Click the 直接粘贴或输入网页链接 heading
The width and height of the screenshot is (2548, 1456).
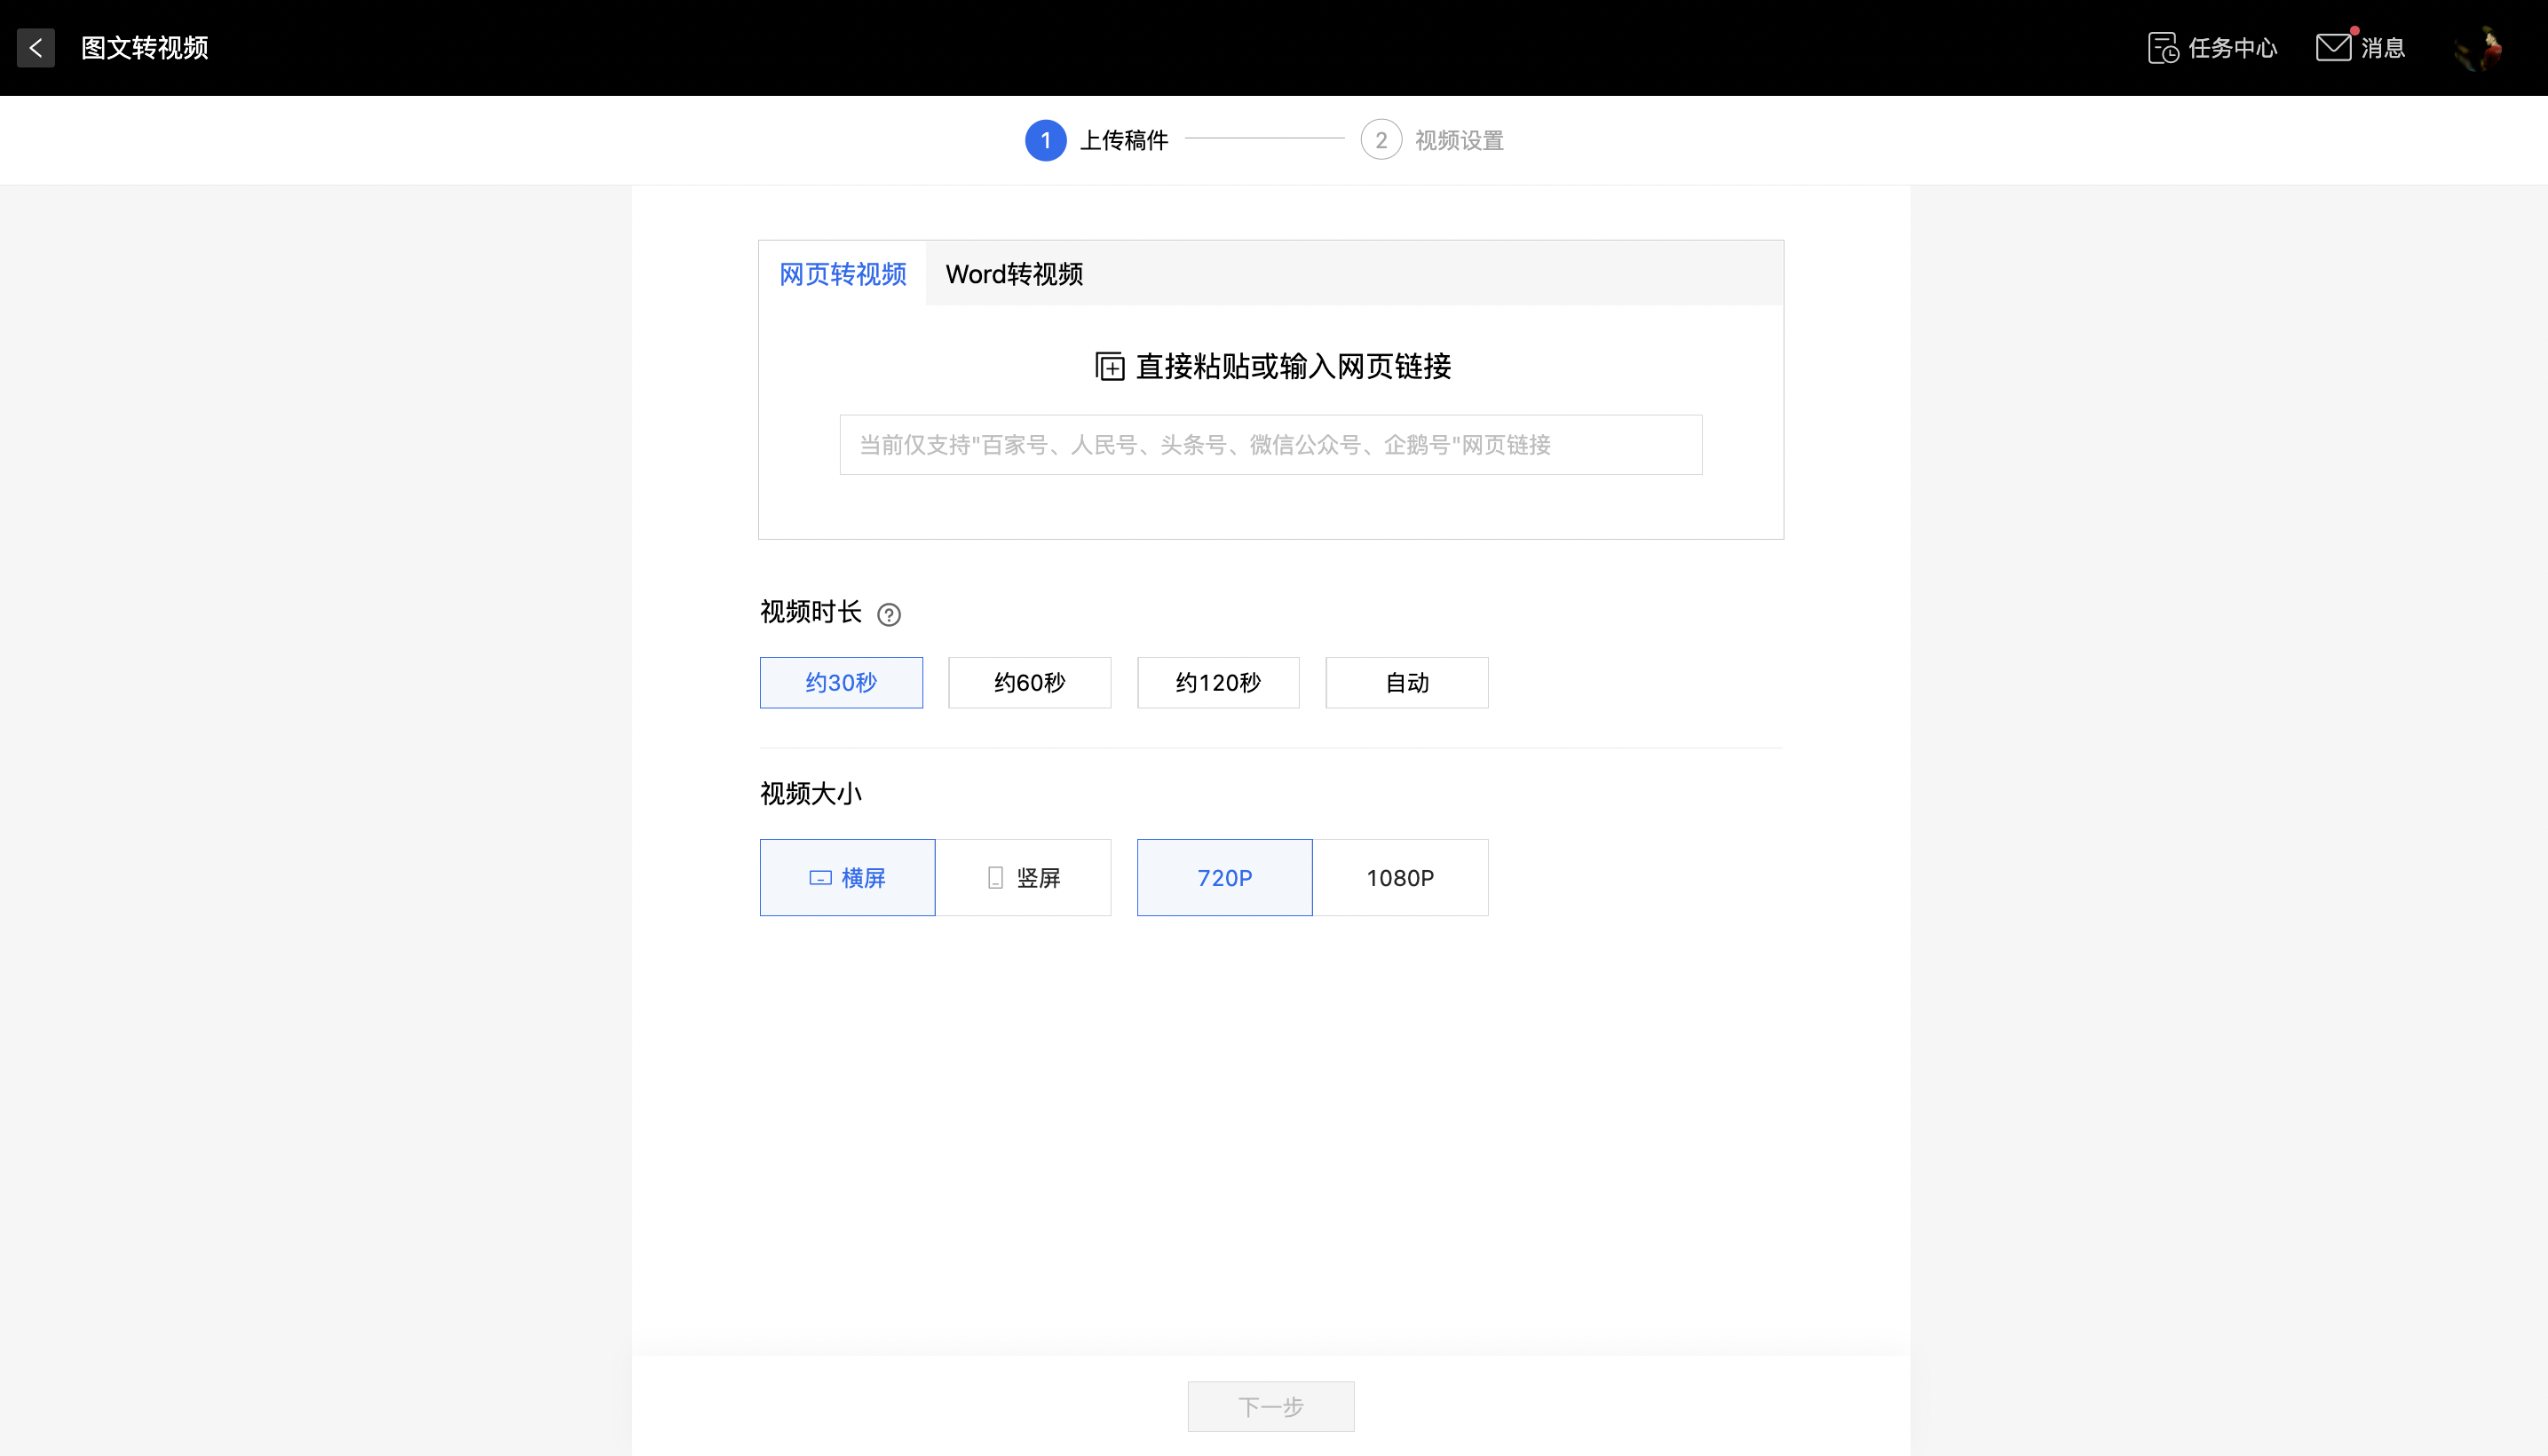coord(1294,367)
